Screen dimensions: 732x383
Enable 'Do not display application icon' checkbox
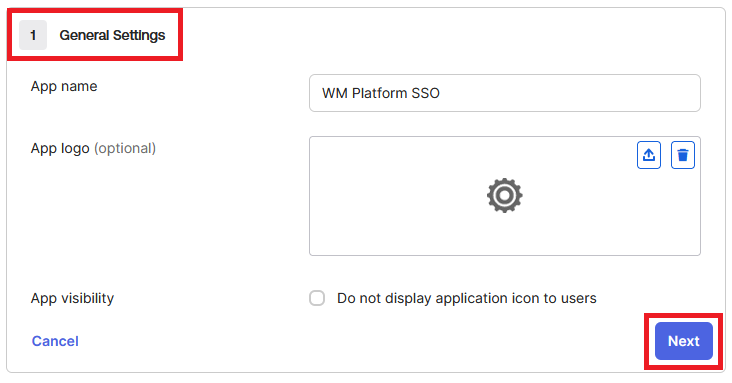(x=317, y=298)
